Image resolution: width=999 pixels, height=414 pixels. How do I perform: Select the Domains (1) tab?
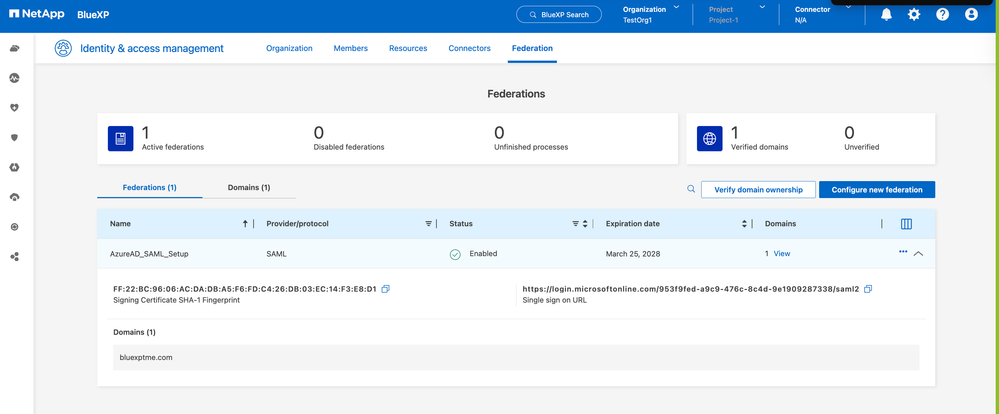[249, 187]
